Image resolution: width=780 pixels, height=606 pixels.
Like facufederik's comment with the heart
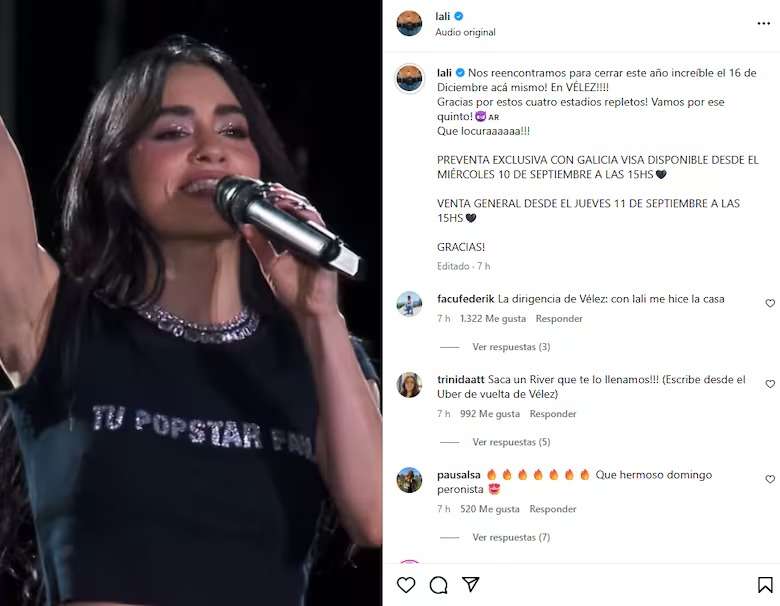(x=770, y=303)
